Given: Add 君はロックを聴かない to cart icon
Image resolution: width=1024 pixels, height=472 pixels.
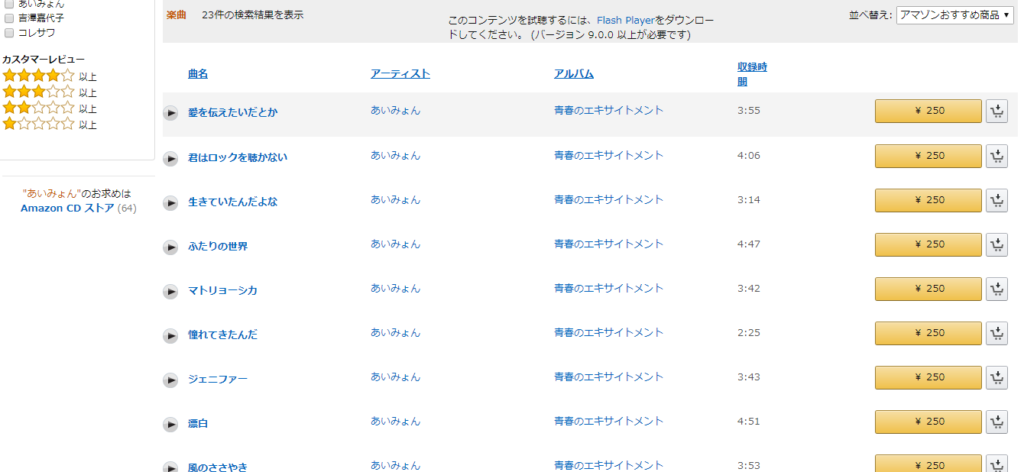Looking at the screenshot, I should click(x=997, y=156).
